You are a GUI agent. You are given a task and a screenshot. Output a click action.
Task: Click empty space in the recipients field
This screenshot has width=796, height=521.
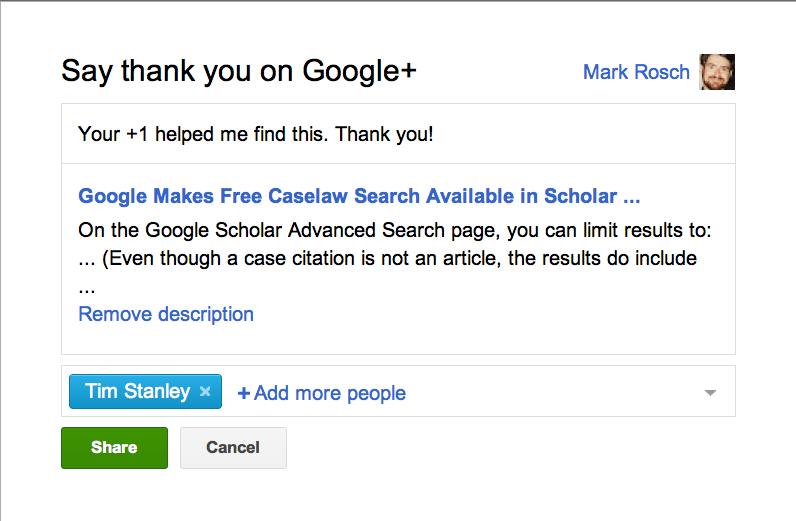point(553,392)
